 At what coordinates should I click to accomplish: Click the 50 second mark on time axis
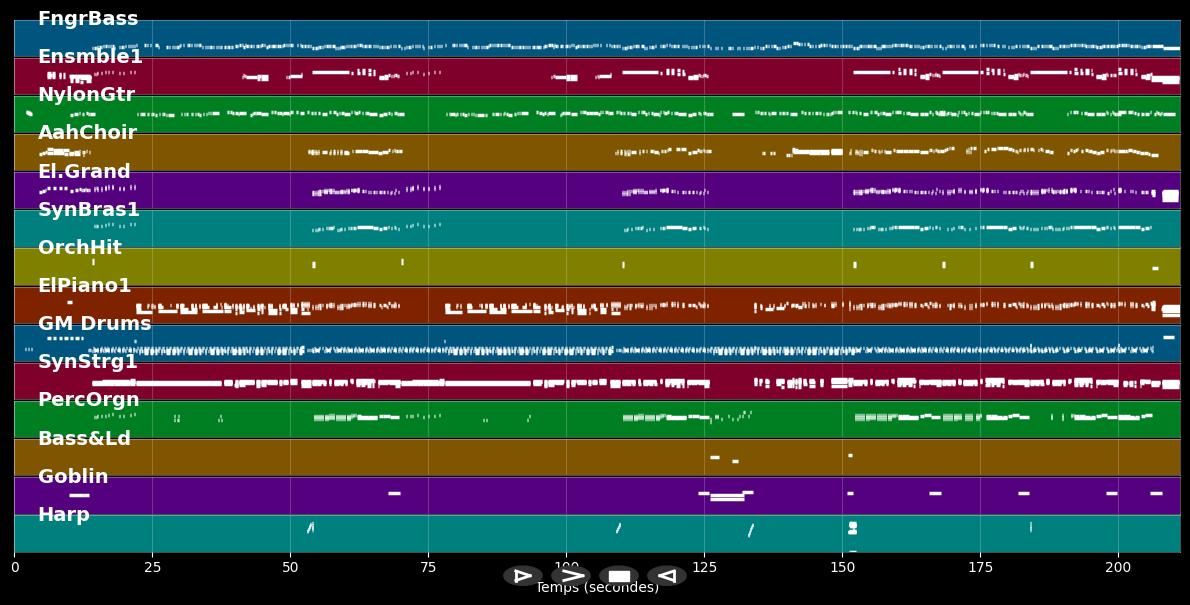(x=290, y=567)
